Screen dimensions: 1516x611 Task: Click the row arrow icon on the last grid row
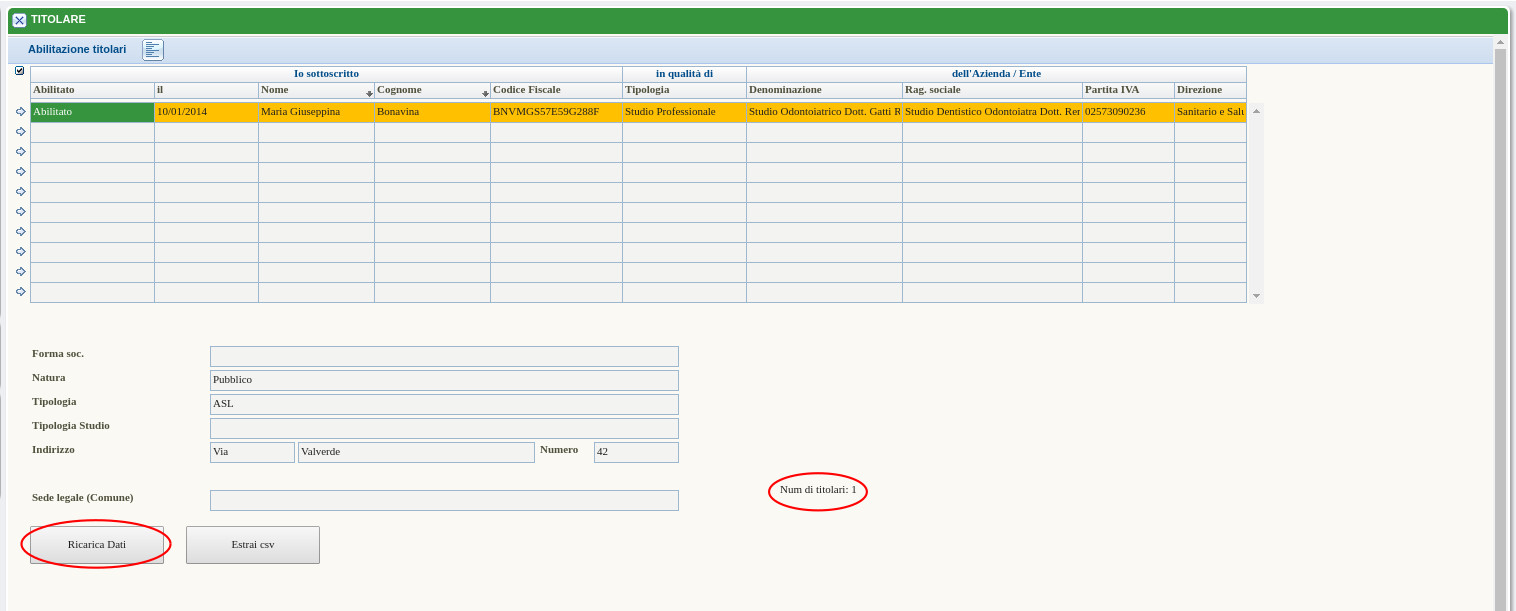point(21,292)
